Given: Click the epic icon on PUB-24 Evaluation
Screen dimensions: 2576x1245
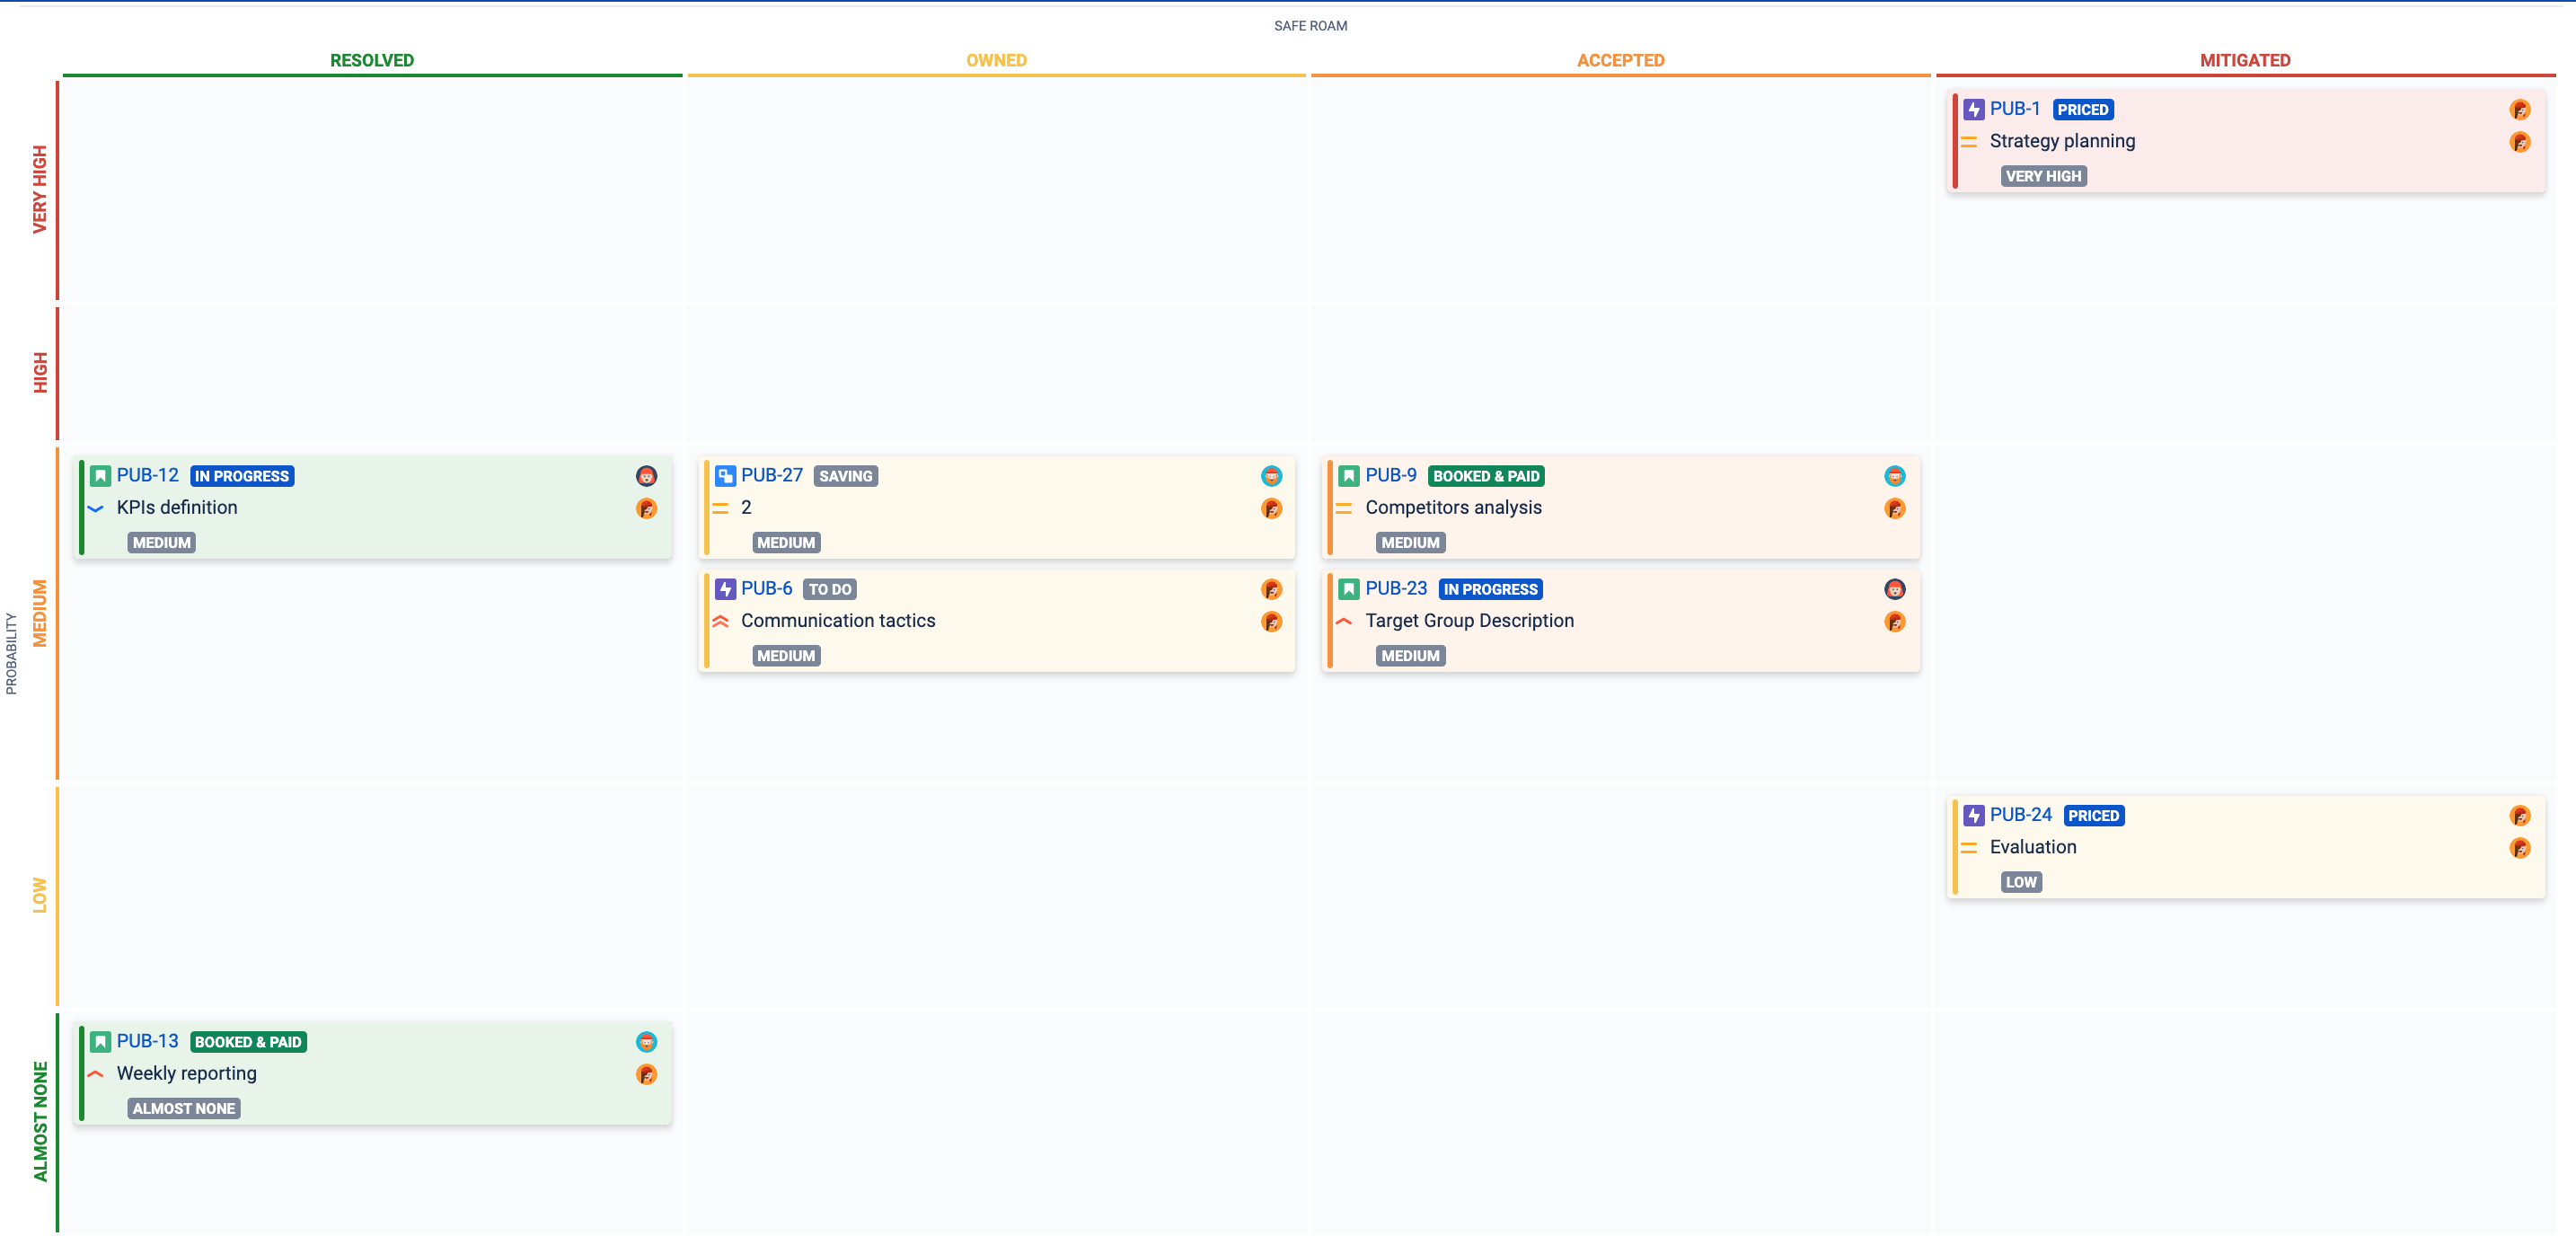Looking at the screenshot, I should 1973,815.
